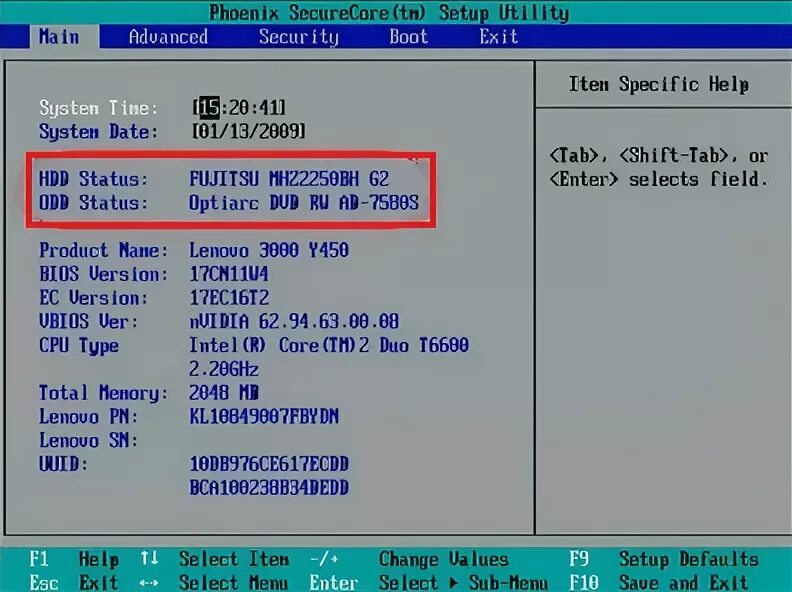Click the BIOS Version label
This screenshot has width=792, height=592.
click(x=104, y=274)
